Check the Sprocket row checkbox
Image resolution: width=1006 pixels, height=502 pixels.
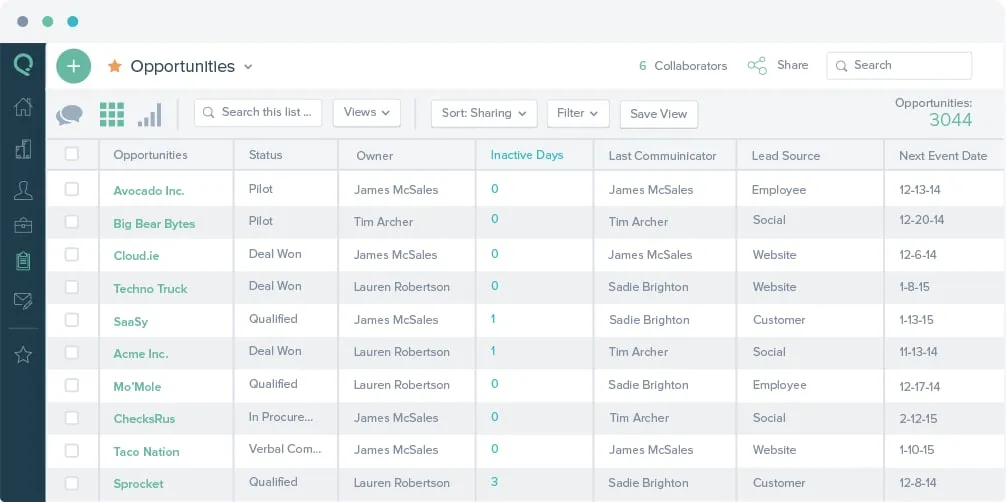72,483
